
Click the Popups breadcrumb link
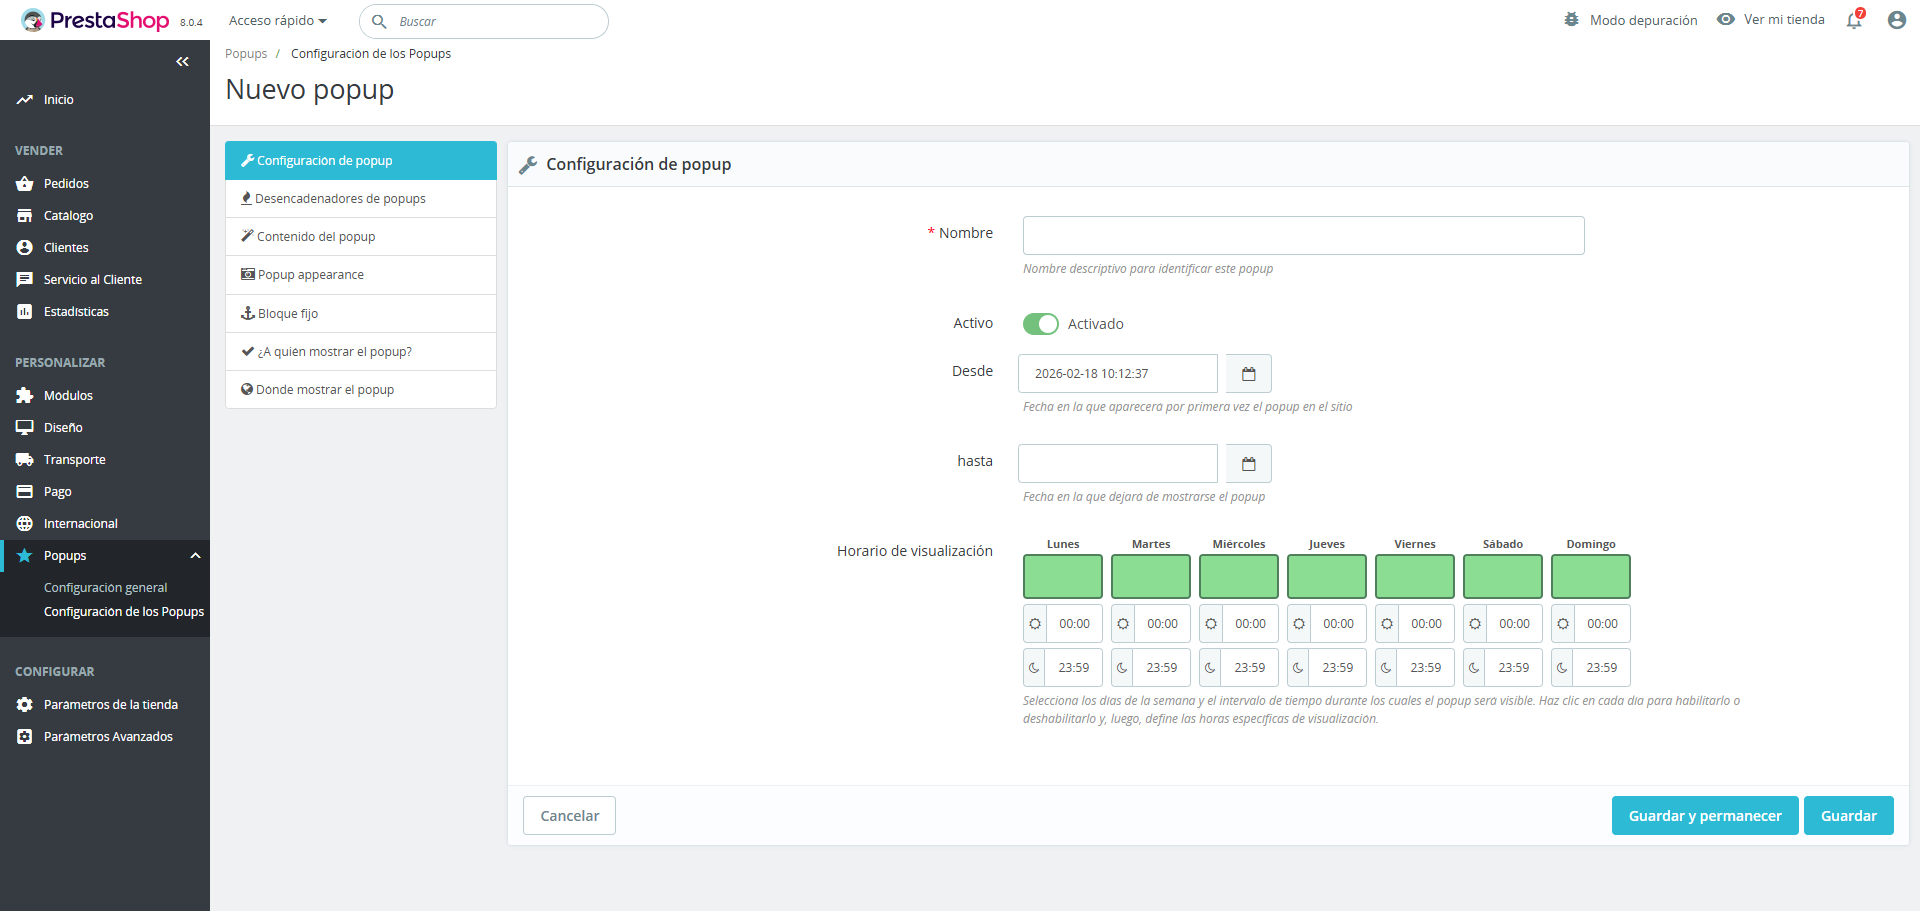point(246,54)
